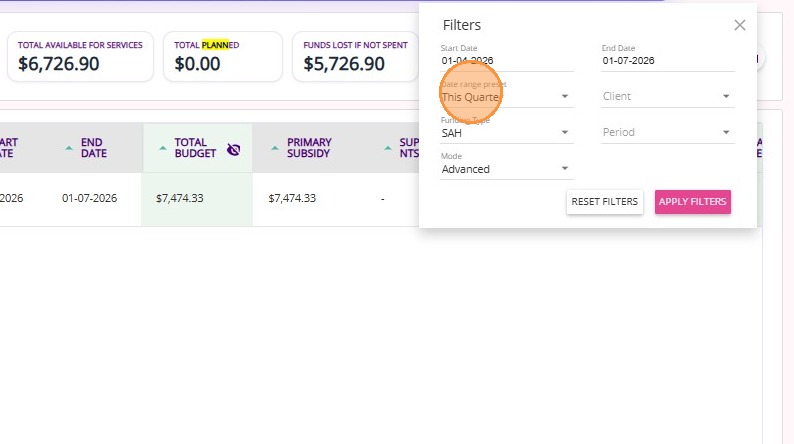
Task: Sort table by End Date header
Action: pyautogui.click(x=94, y=149)
